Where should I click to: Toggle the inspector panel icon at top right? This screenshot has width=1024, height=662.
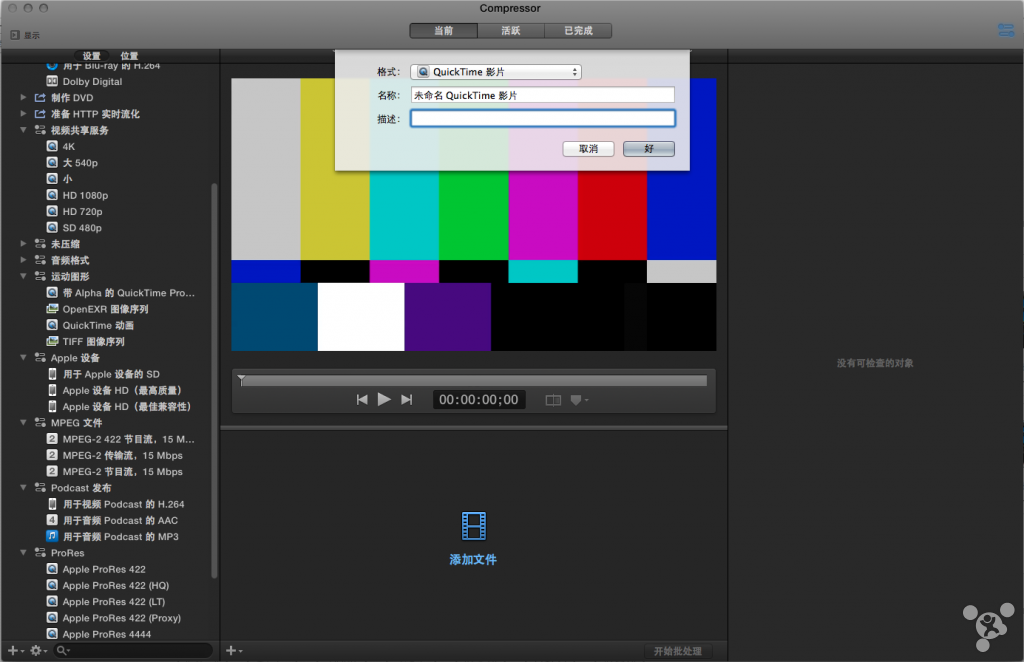click(x=1006, y=31)
